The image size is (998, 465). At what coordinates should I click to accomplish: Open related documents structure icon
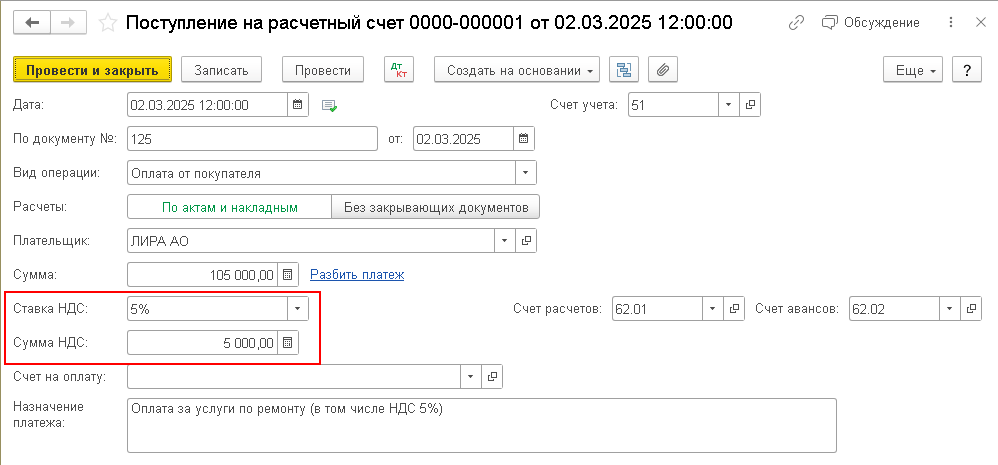(x=624, y=70)
